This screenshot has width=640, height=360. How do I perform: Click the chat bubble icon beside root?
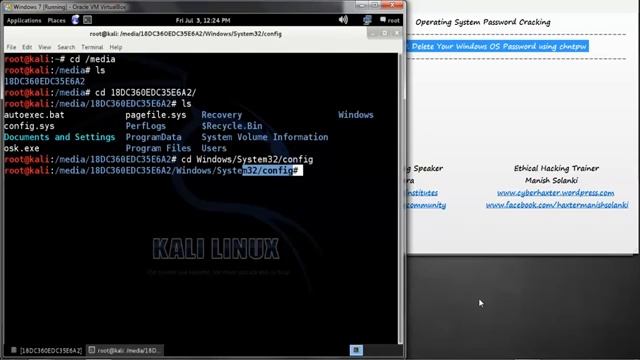(383, 20)
